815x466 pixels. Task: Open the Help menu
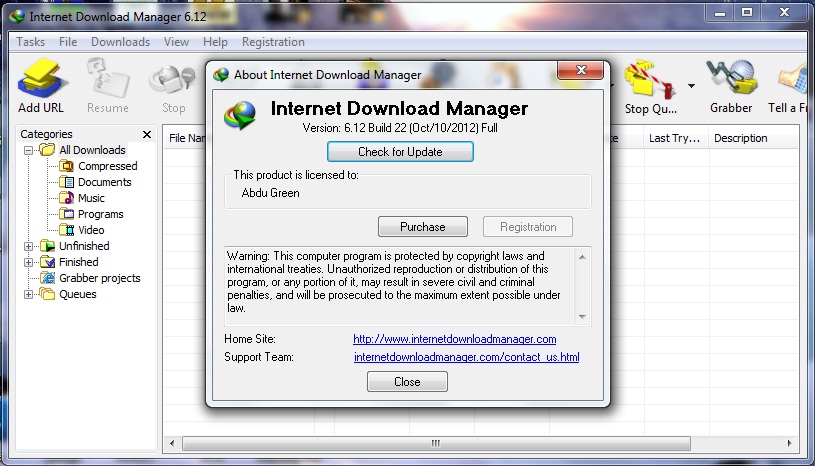[215, 42]
